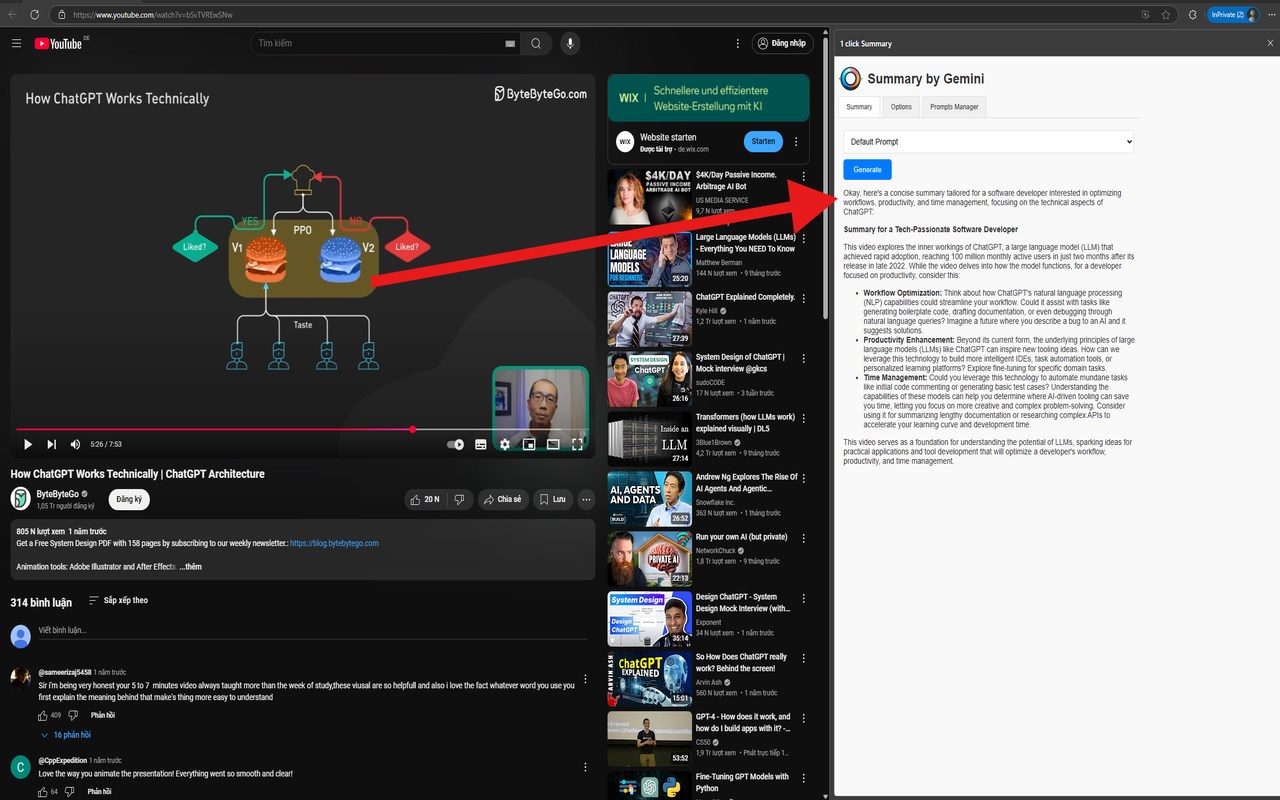Reply to the CppExpedition comment via Phản hồi
This screenshot has height=800, width=1280.
click(99, 792)
